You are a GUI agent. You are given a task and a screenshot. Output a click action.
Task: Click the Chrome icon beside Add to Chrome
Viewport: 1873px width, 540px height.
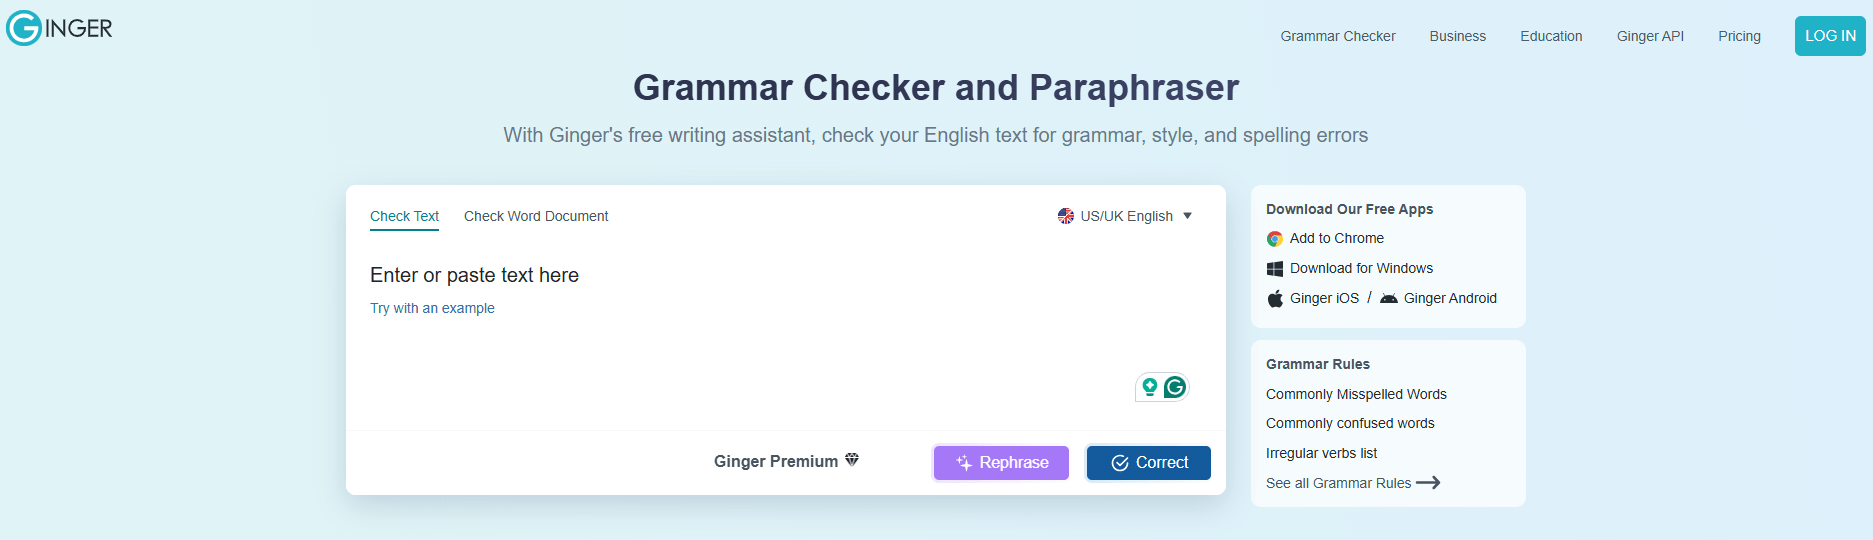[x=1275, y=239]
